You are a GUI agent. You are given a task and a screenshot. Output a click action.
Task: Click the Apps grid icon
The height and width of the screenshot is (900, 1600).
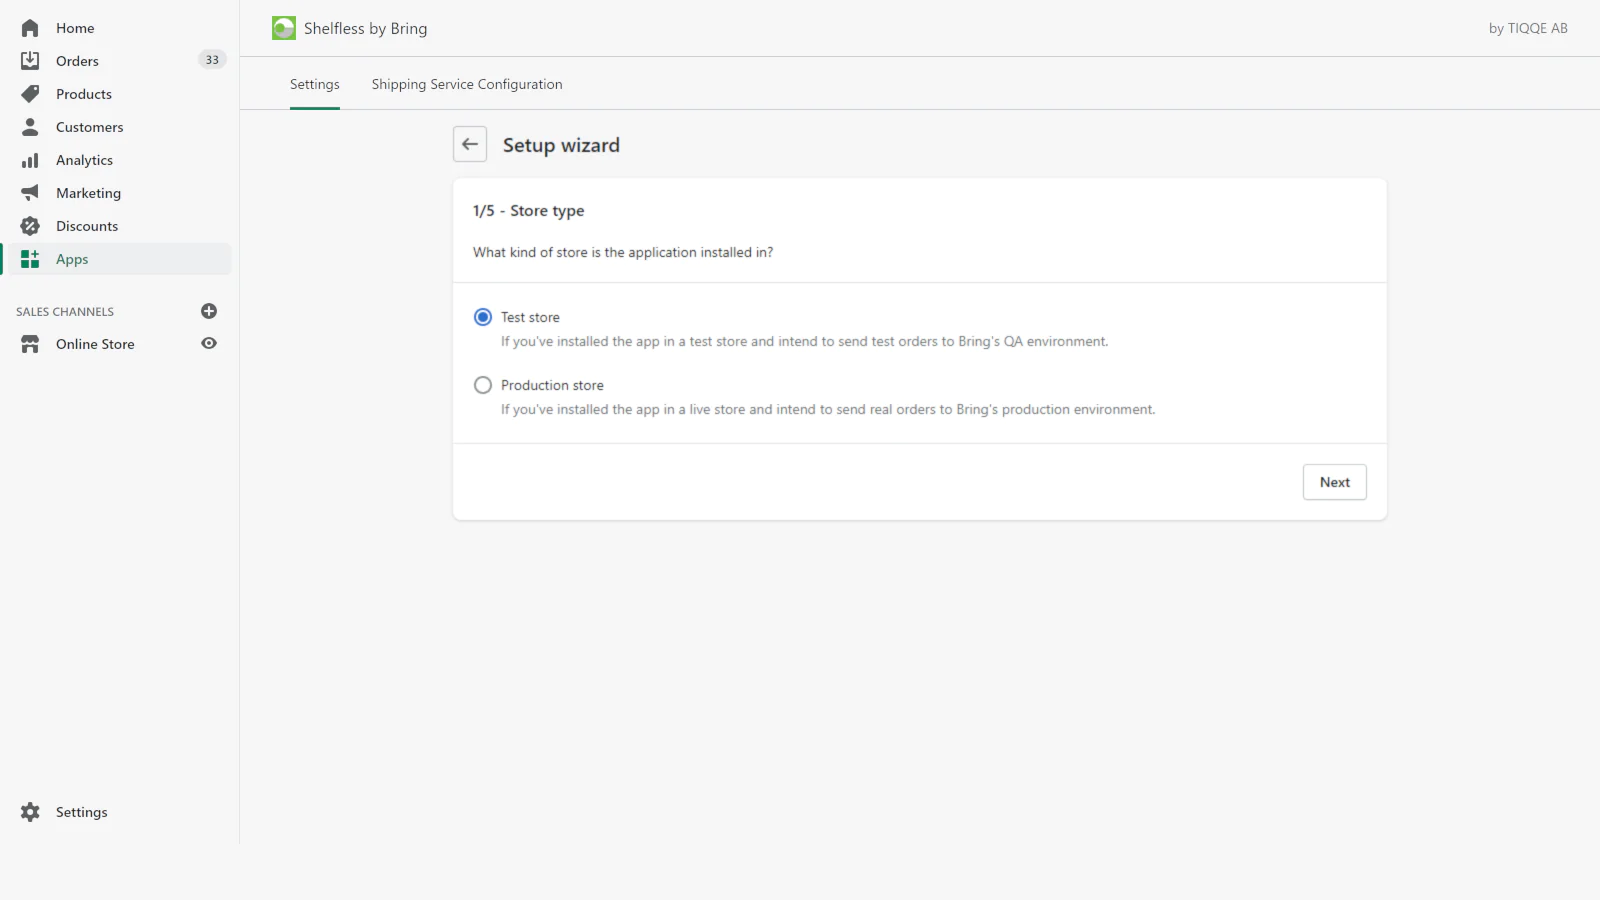click(30, 259)
